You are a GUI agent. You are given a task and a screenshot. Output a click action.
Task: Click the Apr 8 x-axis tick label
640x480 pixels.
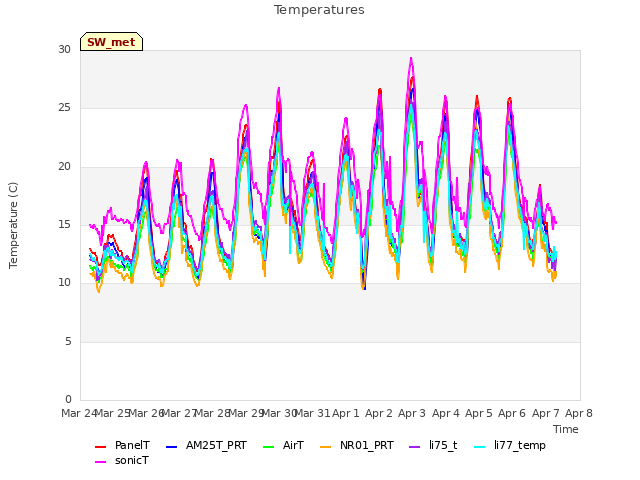tap(579, 413)
